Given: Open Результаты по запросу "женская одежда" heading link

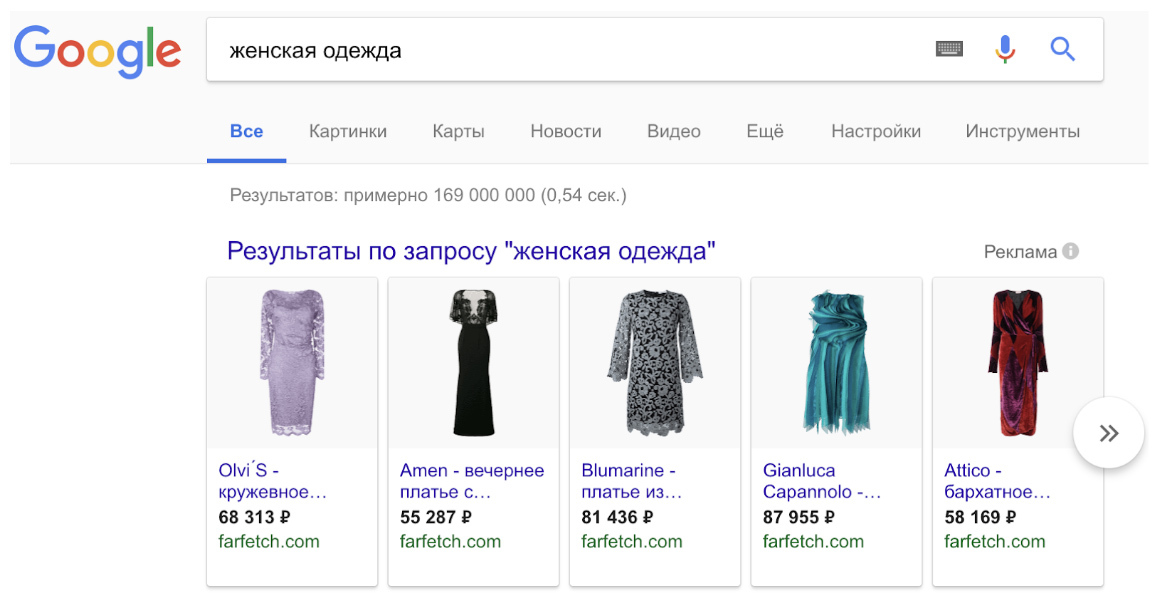Looking at the screenshot, I should coord(471,251).
